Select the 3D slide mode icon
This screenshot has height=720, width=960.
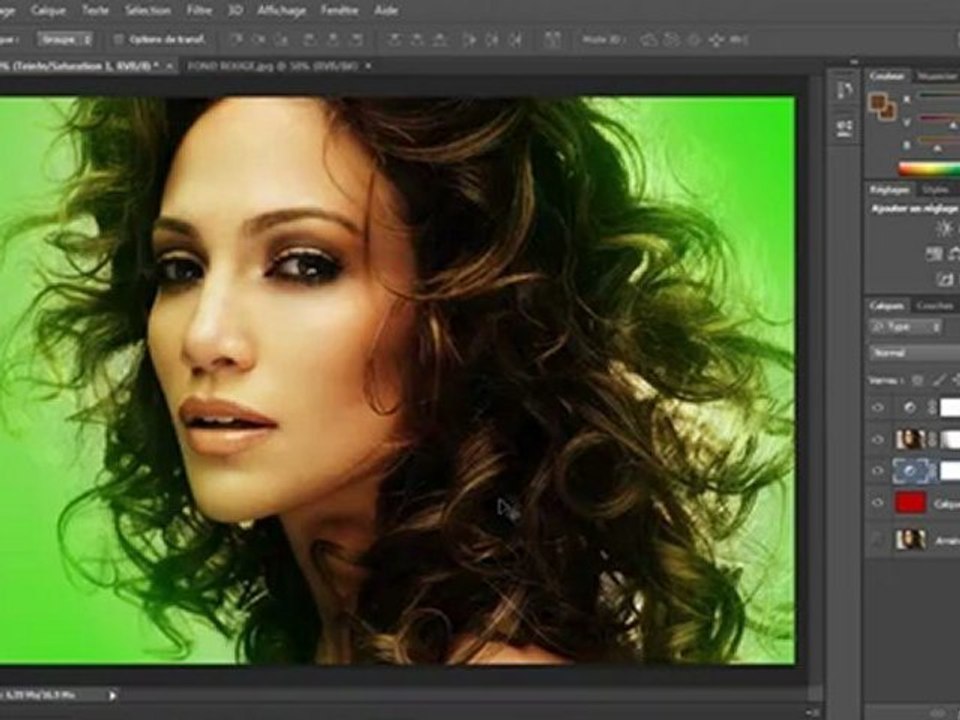pos(716,40)
